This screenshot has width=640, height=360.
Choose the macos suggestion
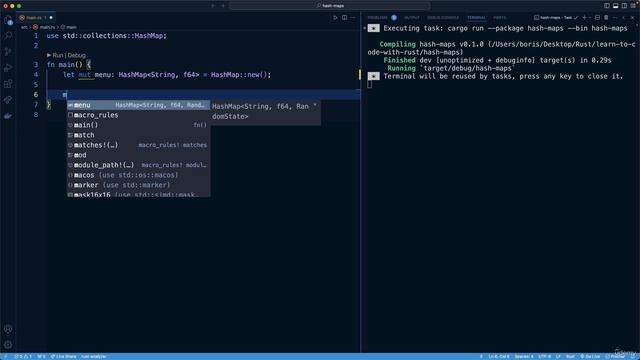(x=139, y=175)
